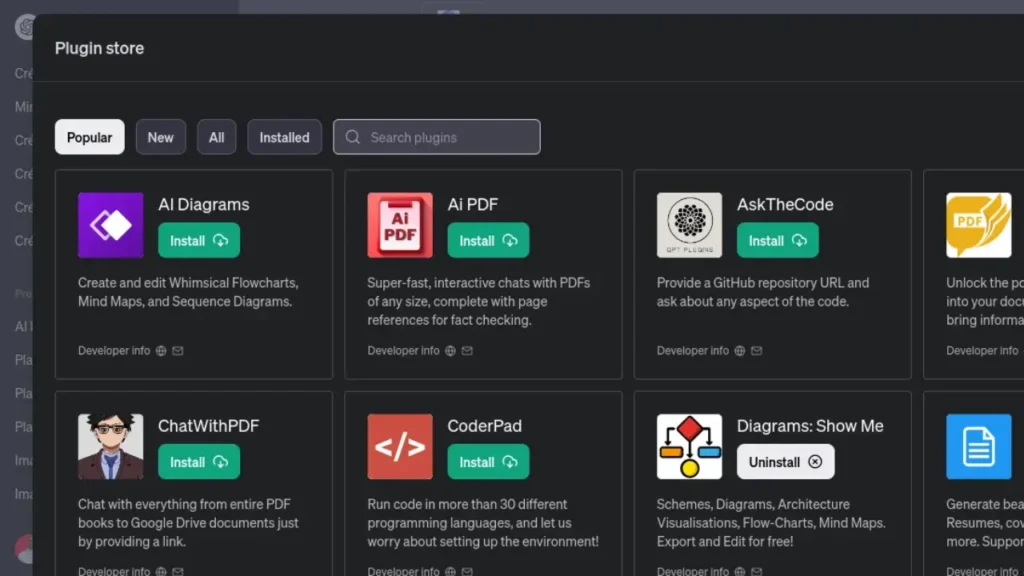Screen dimensions: 1024x576
Task: Click the Plugin store heading
Action: pos(99,48)
